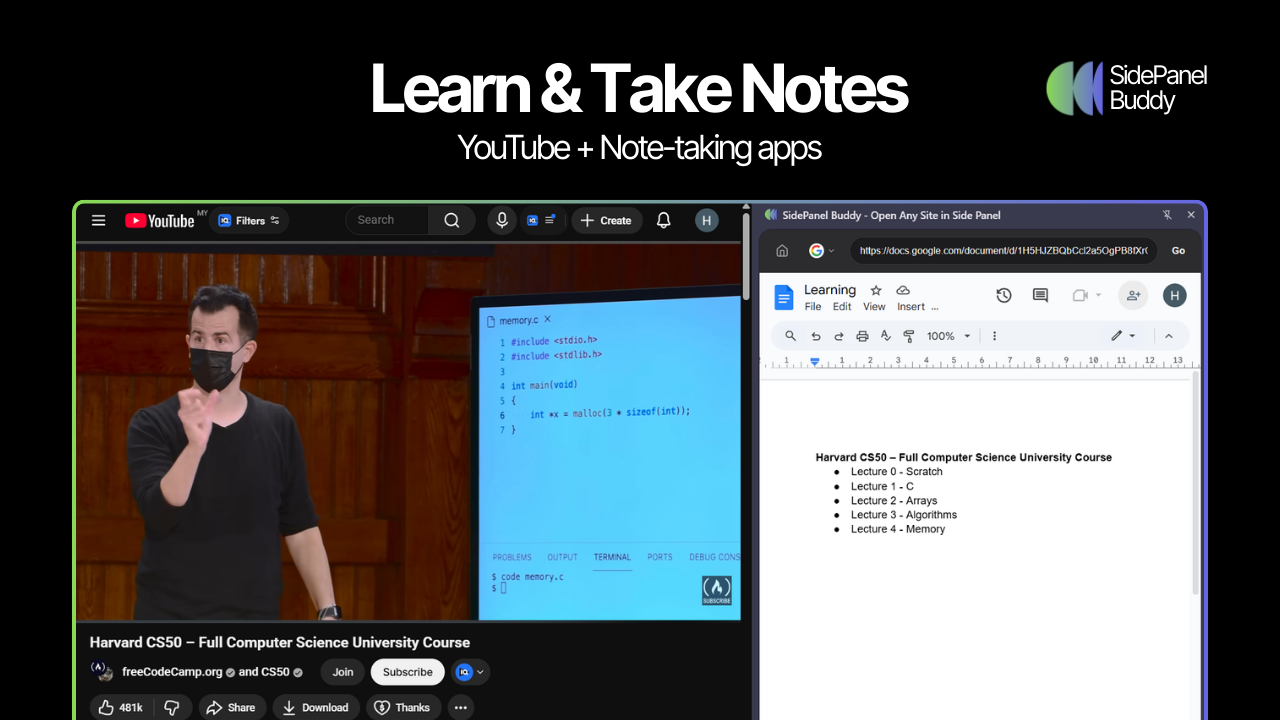
Task: Open YouTube notifications bell
Action: point(663,221)
